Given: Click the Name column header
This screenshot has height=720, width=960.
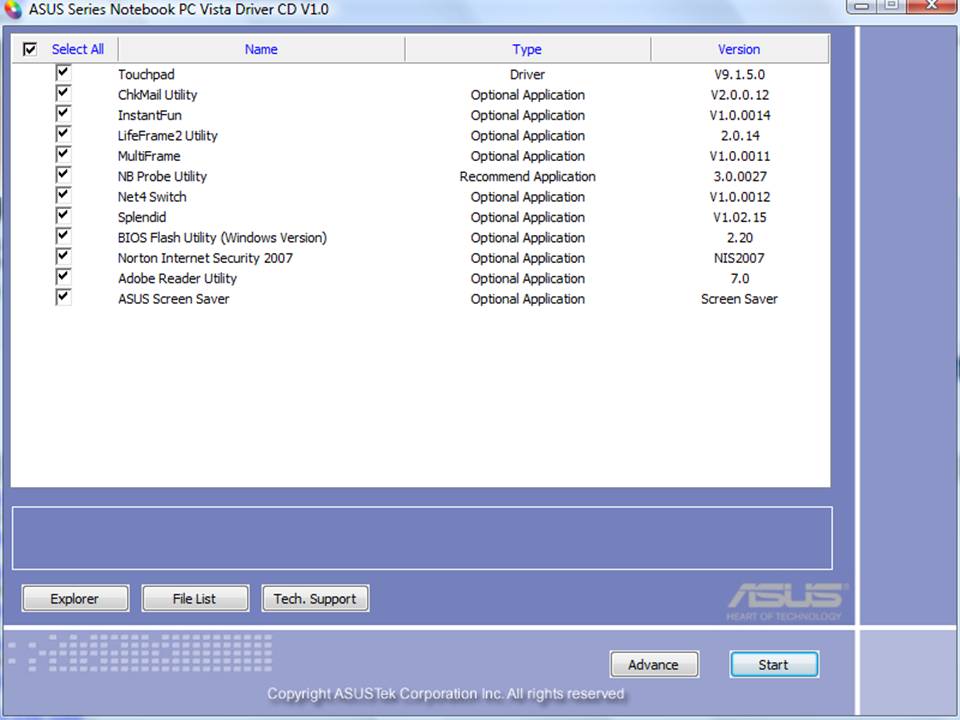Looking at the screenshot, I should point(261,49).
